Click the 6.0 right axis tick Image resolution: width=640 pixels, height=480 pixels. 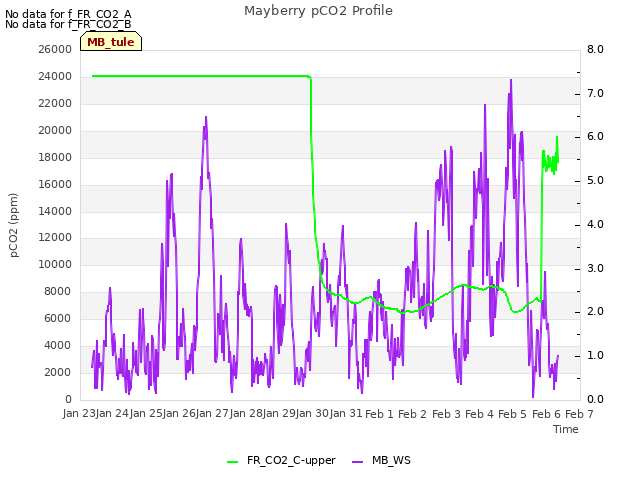(x=595, y=136)
